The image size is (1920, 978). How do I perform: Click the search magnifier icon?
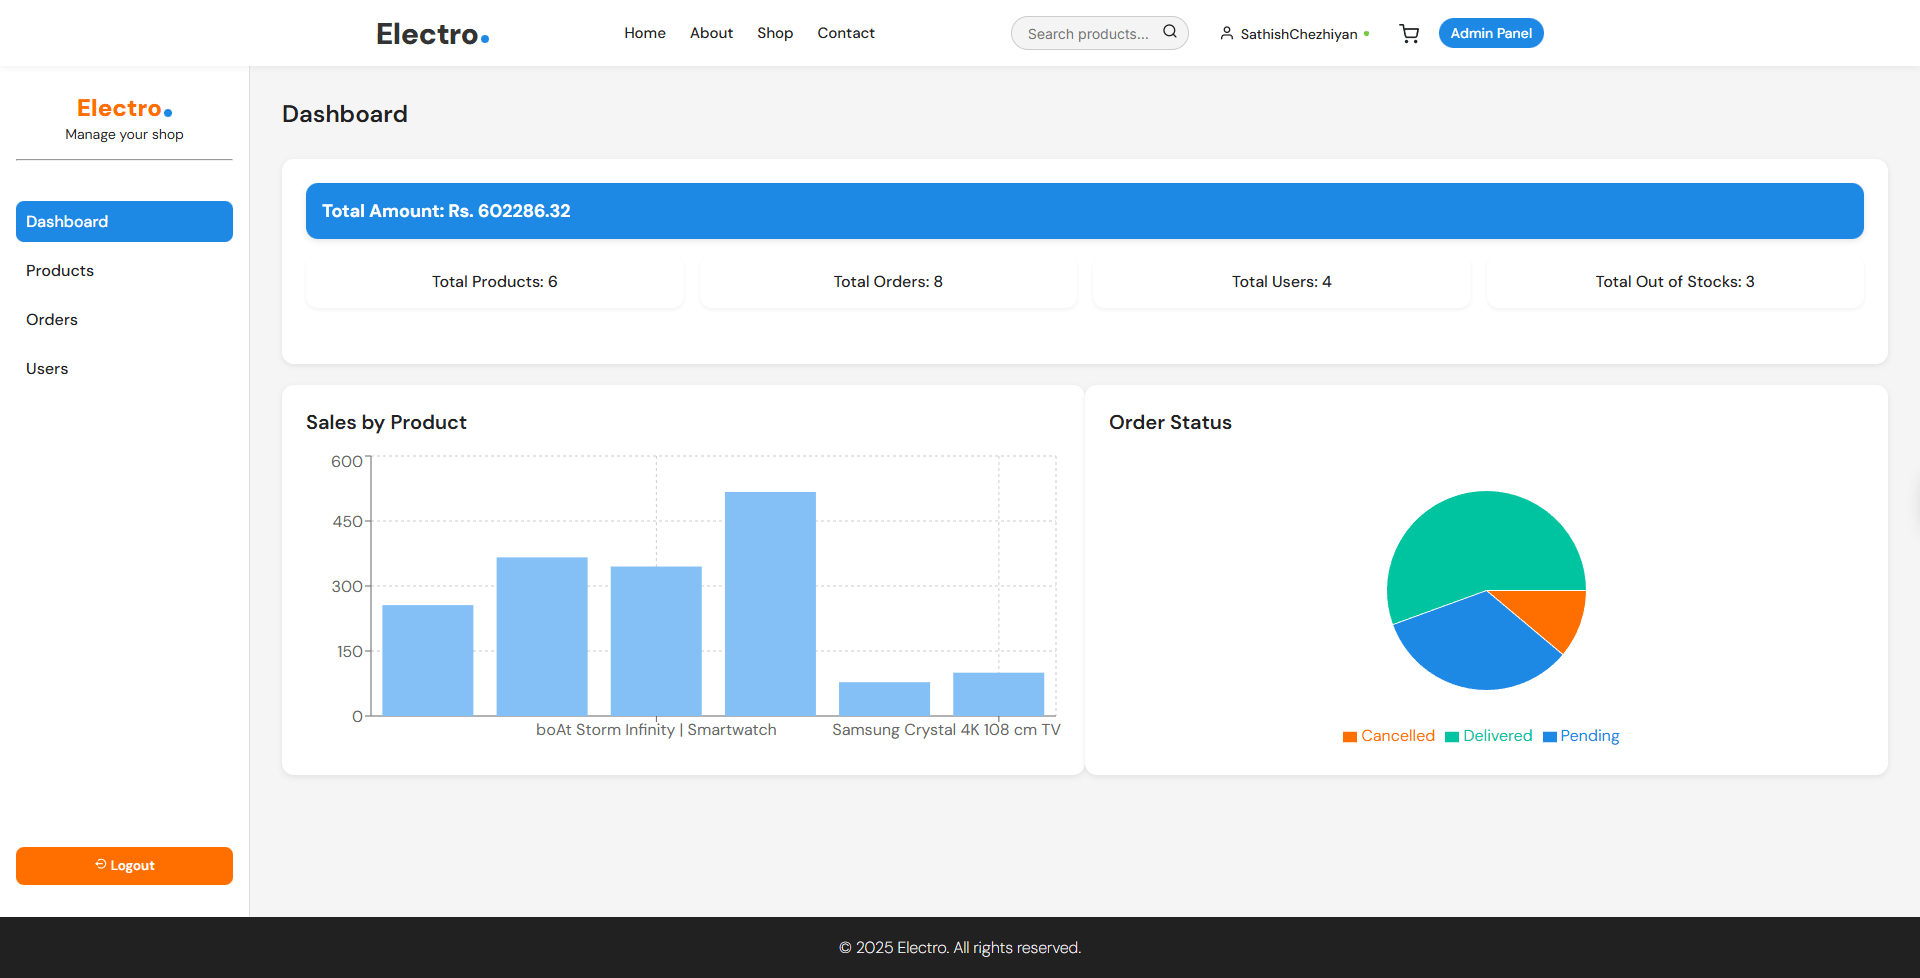[1169, 32]
